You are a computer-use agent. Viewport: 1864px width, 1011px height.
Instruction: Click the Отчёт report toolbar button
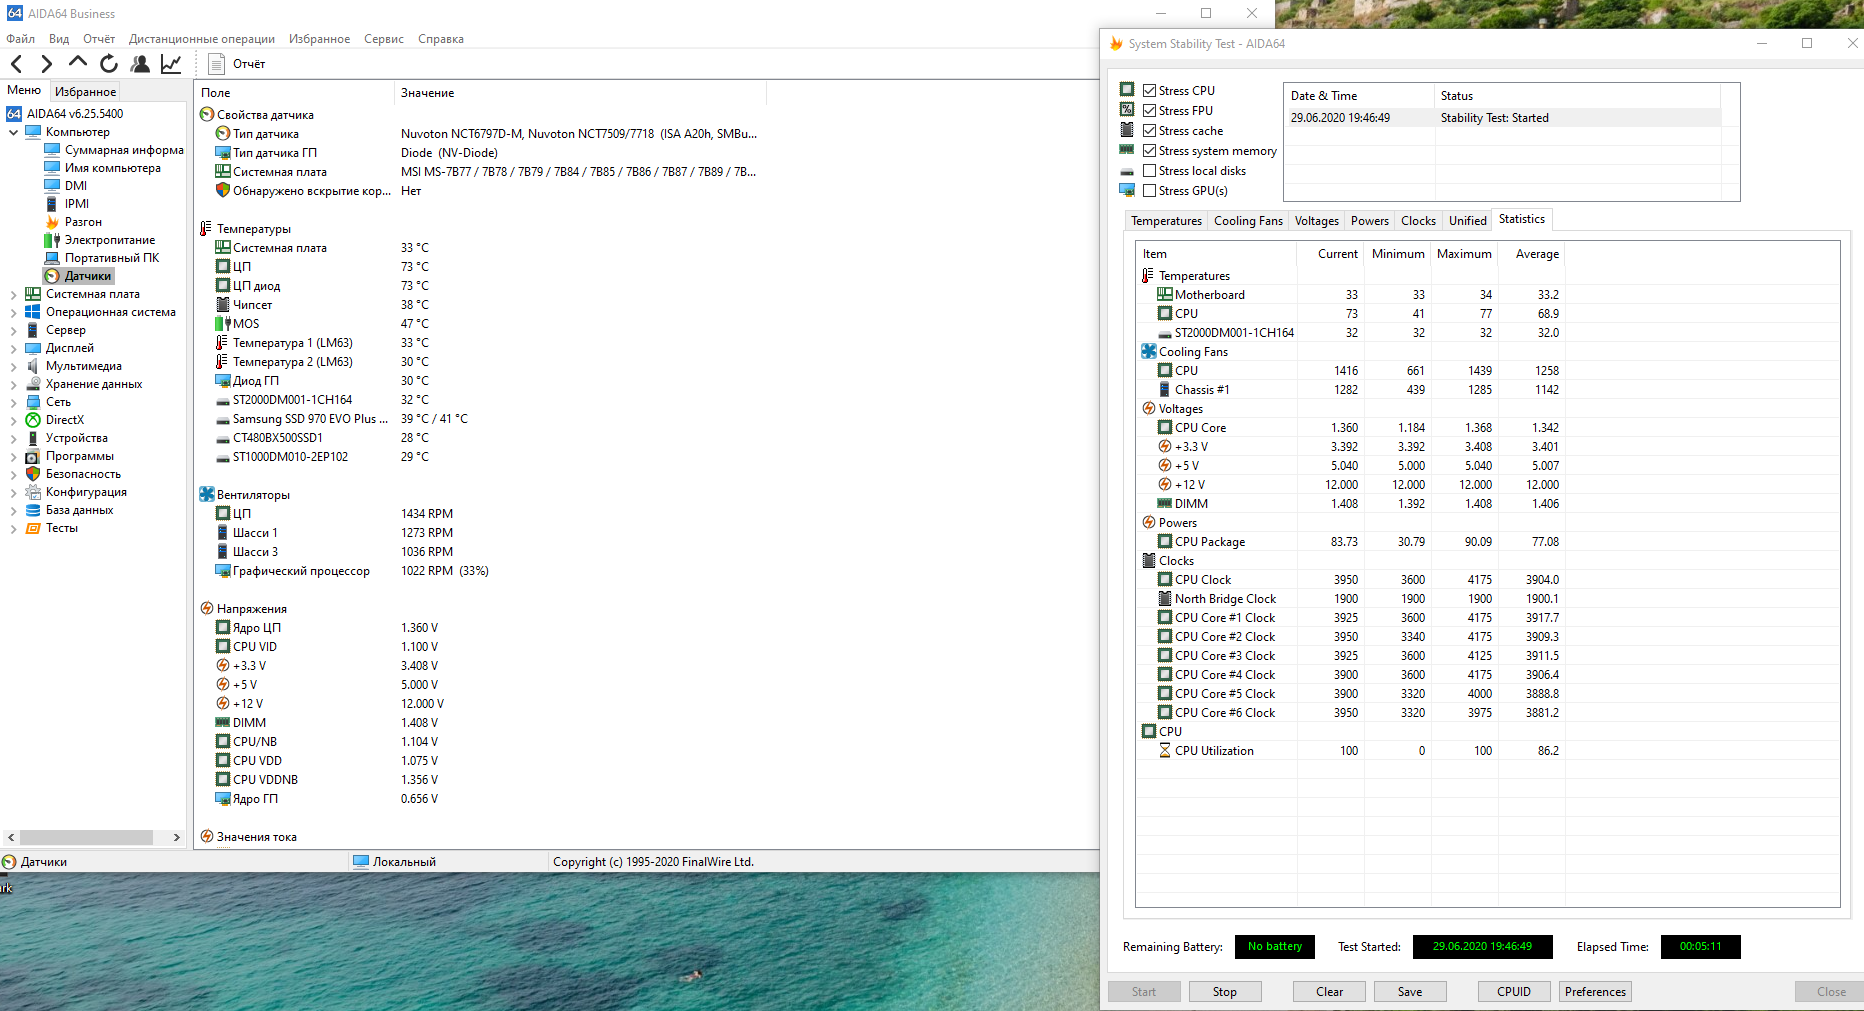click(x=237, y=64)
